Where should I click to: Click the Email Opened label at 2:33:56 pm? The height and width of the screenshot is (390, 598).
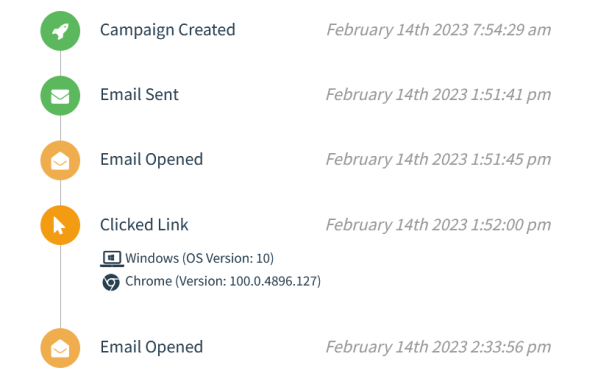(151, 347)
